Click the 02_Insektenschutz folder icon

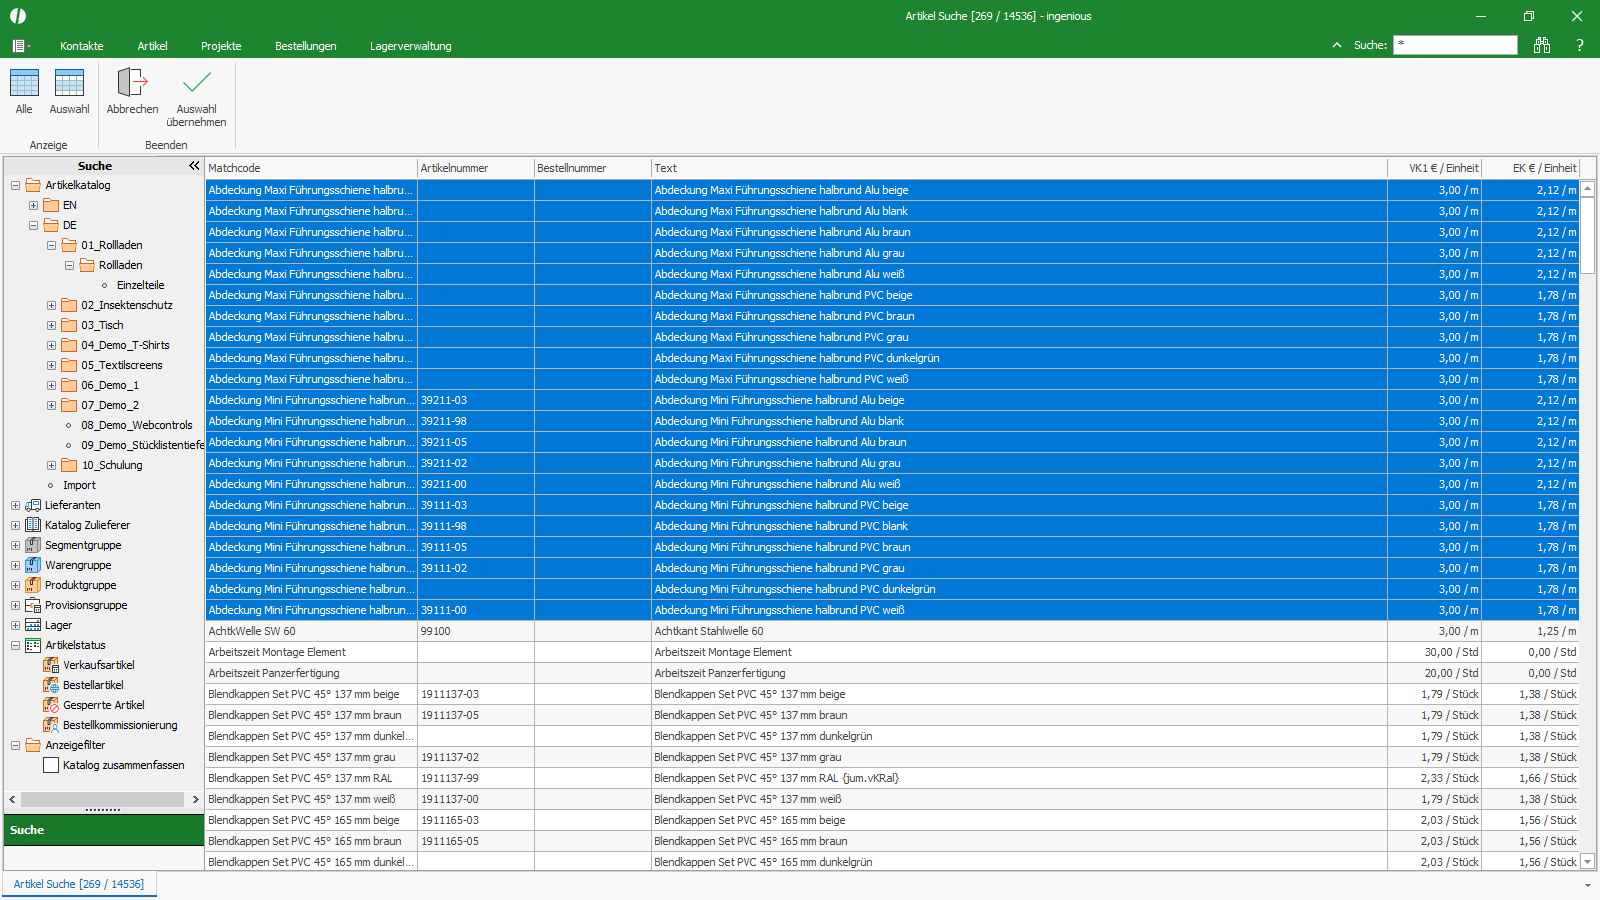[69, 305]
